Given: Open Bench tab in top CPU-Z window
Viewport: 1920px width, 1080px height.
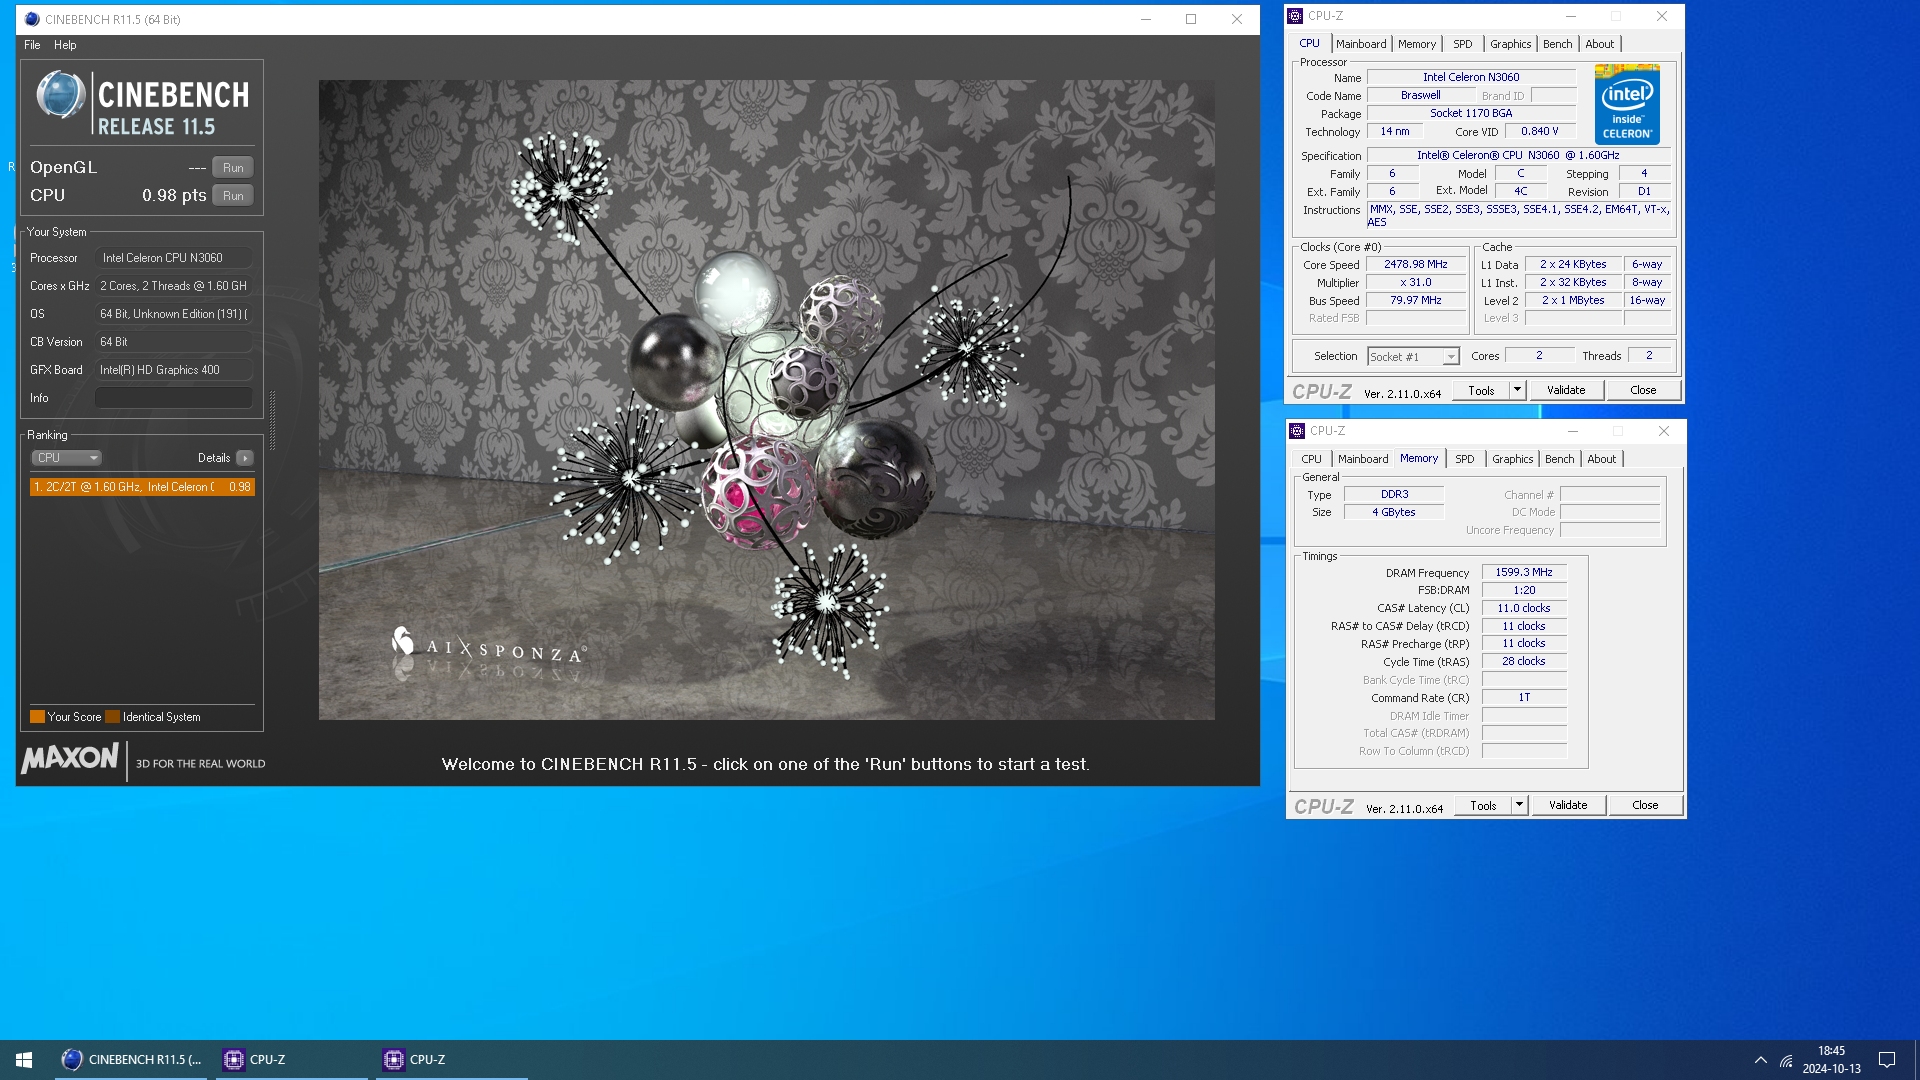Looking at the screenshot, I should click(x=1558, y=44).
